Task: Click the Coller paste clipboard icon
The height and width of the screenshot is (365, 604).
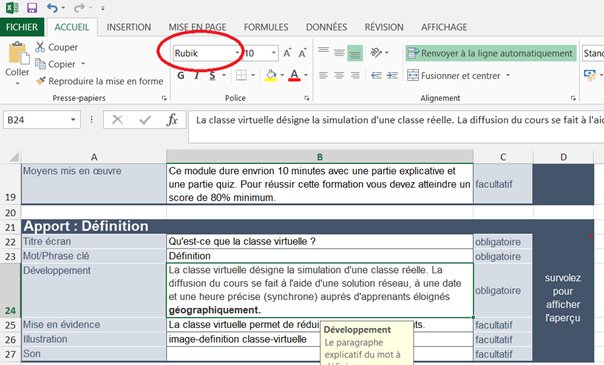Action: (x=18, y=53)
